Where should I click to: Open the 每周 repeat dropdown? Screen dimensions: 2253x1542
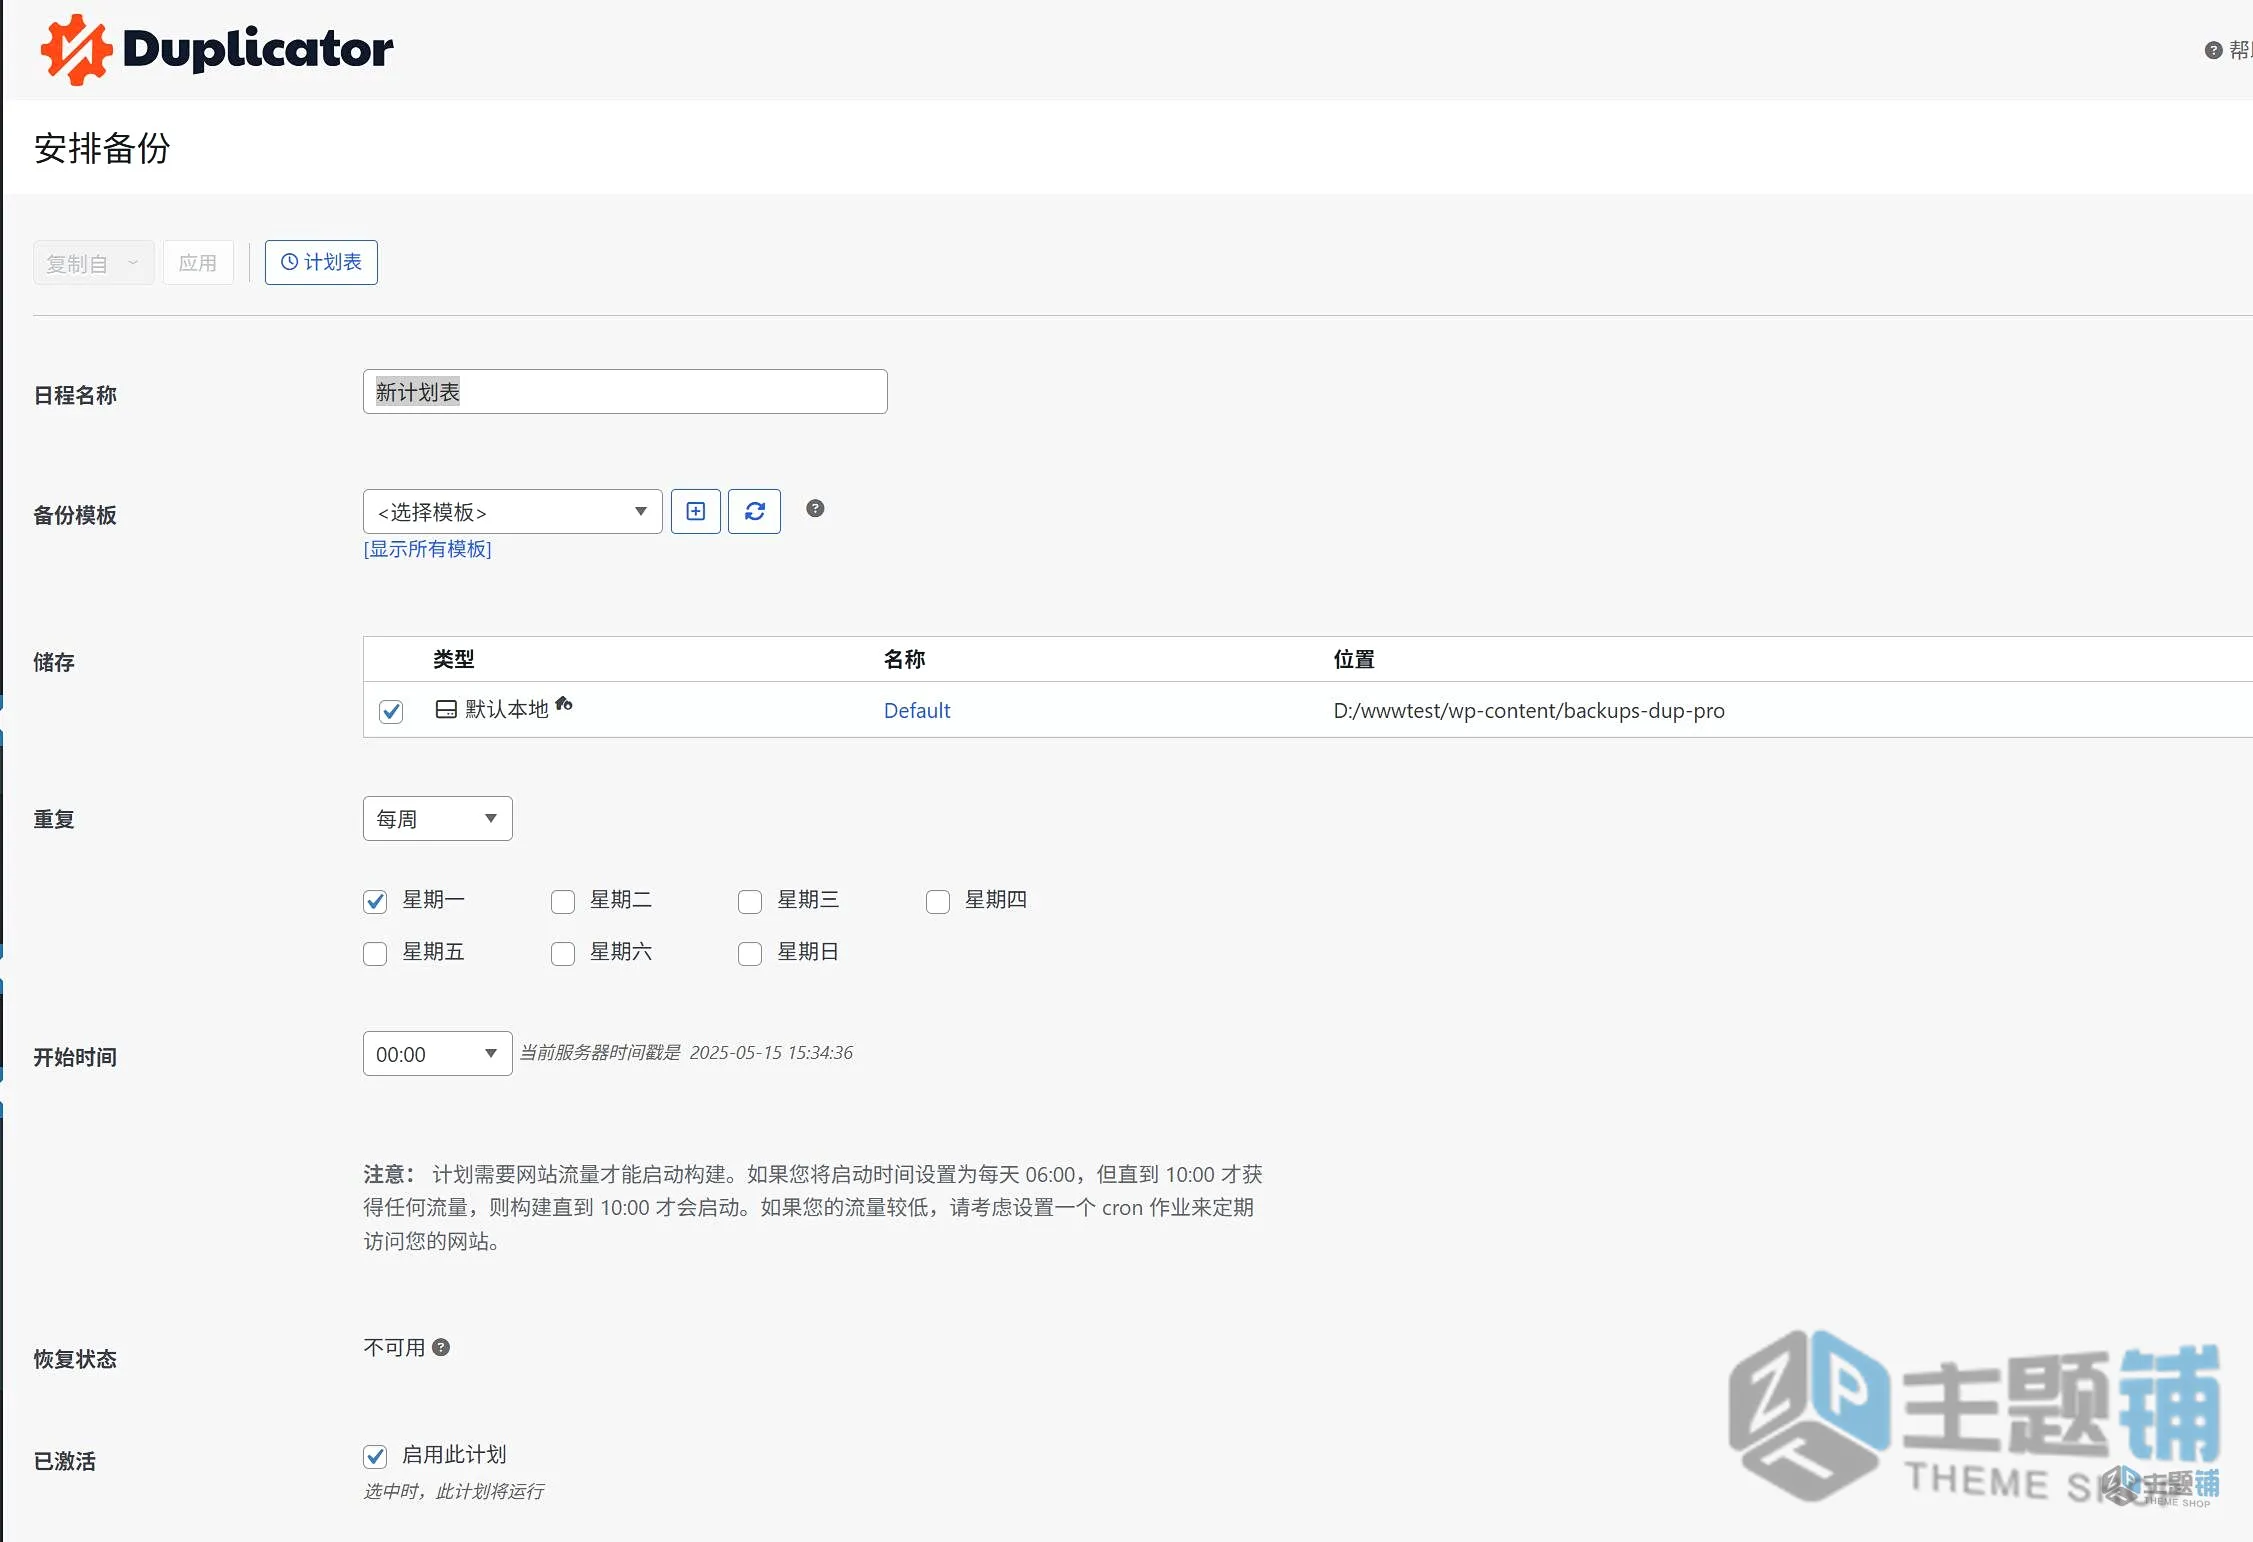click(x=437, y=819)
